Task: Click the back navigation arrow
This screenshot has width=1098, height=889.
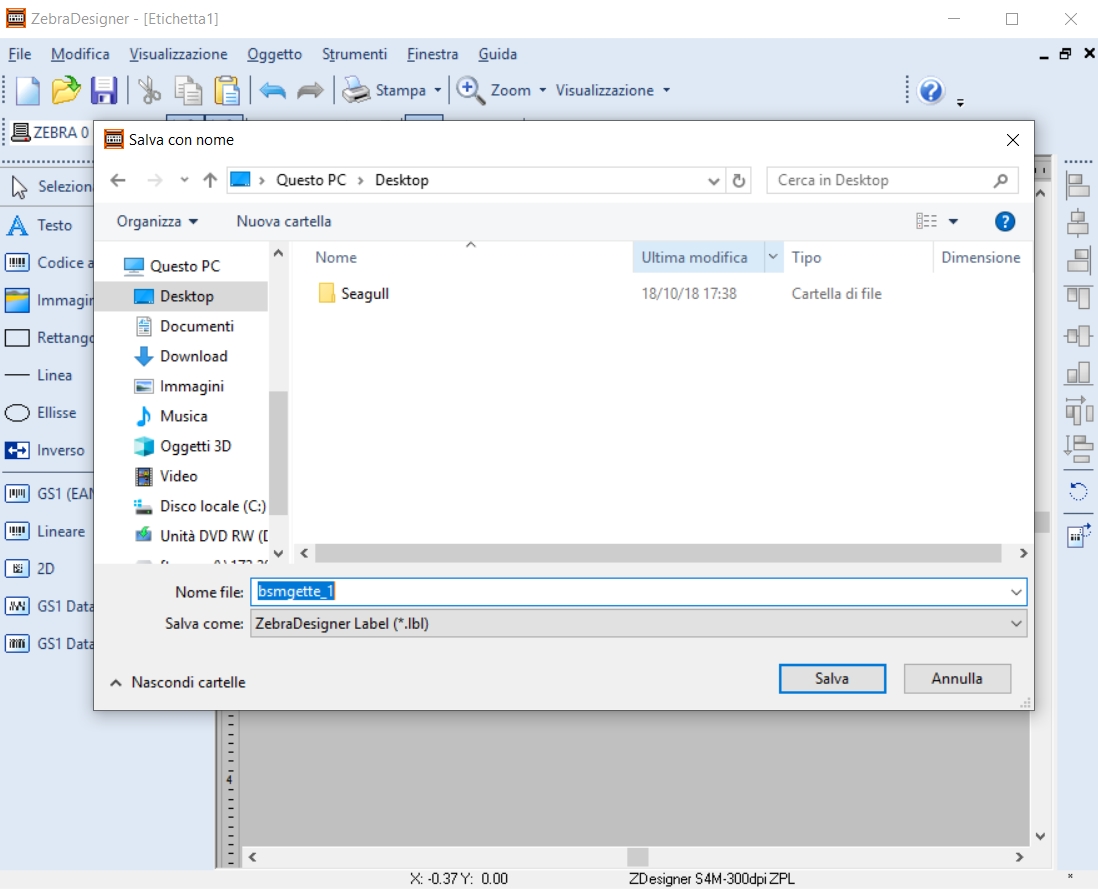Action: click(118, 181)
